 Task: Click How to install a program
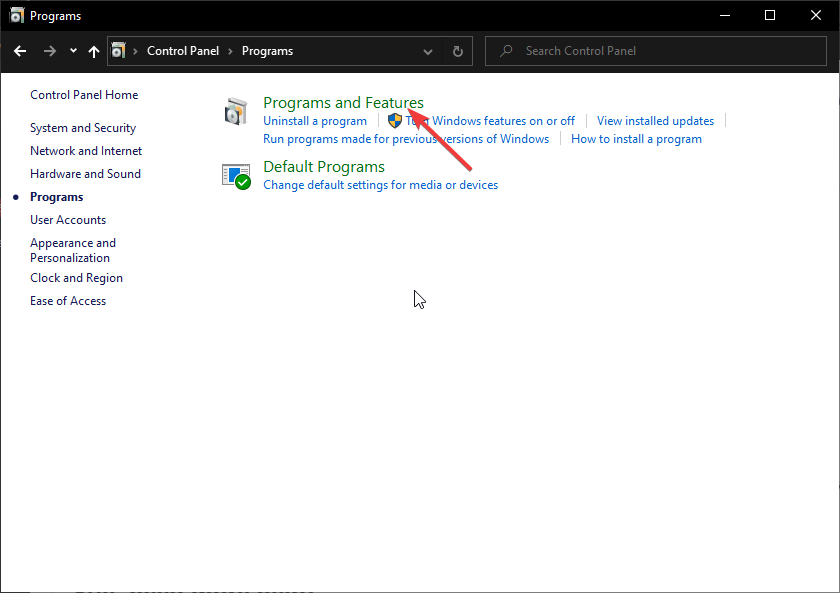636,139
